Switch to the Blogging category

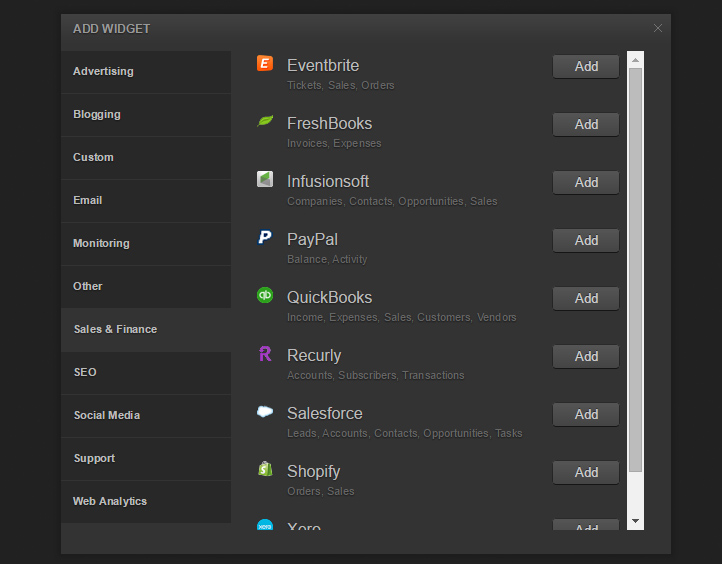pyautogui.click(x=146, y=115)
